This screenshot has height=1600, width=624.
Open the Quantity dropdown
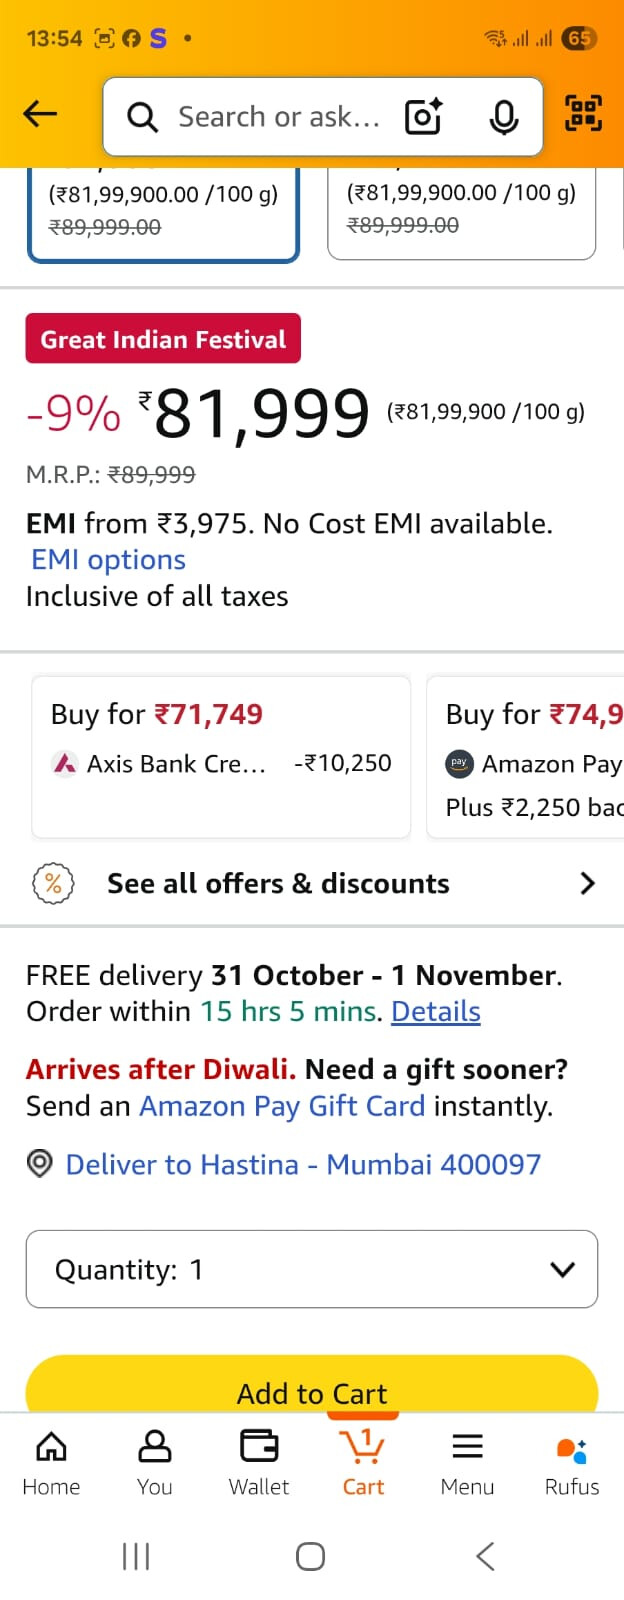pyautogui.click(x=312, y=1269)
